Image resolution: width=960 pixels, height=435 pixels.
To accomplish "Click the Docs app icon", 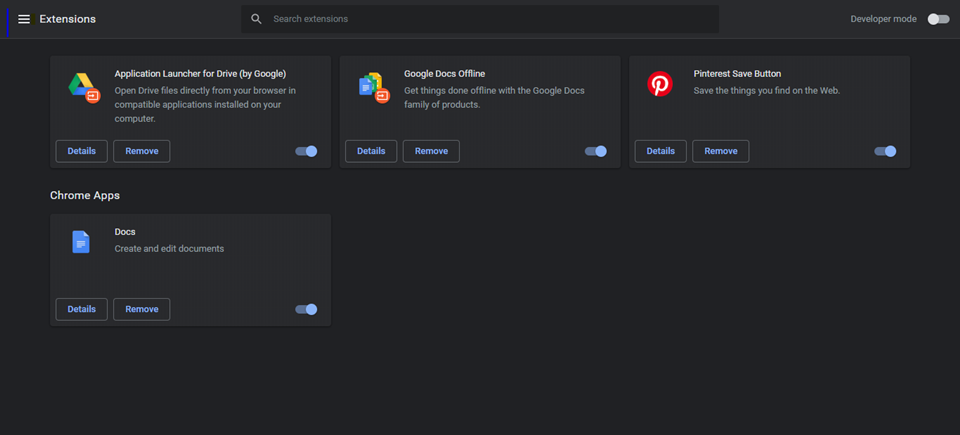I will coord(81,242).
